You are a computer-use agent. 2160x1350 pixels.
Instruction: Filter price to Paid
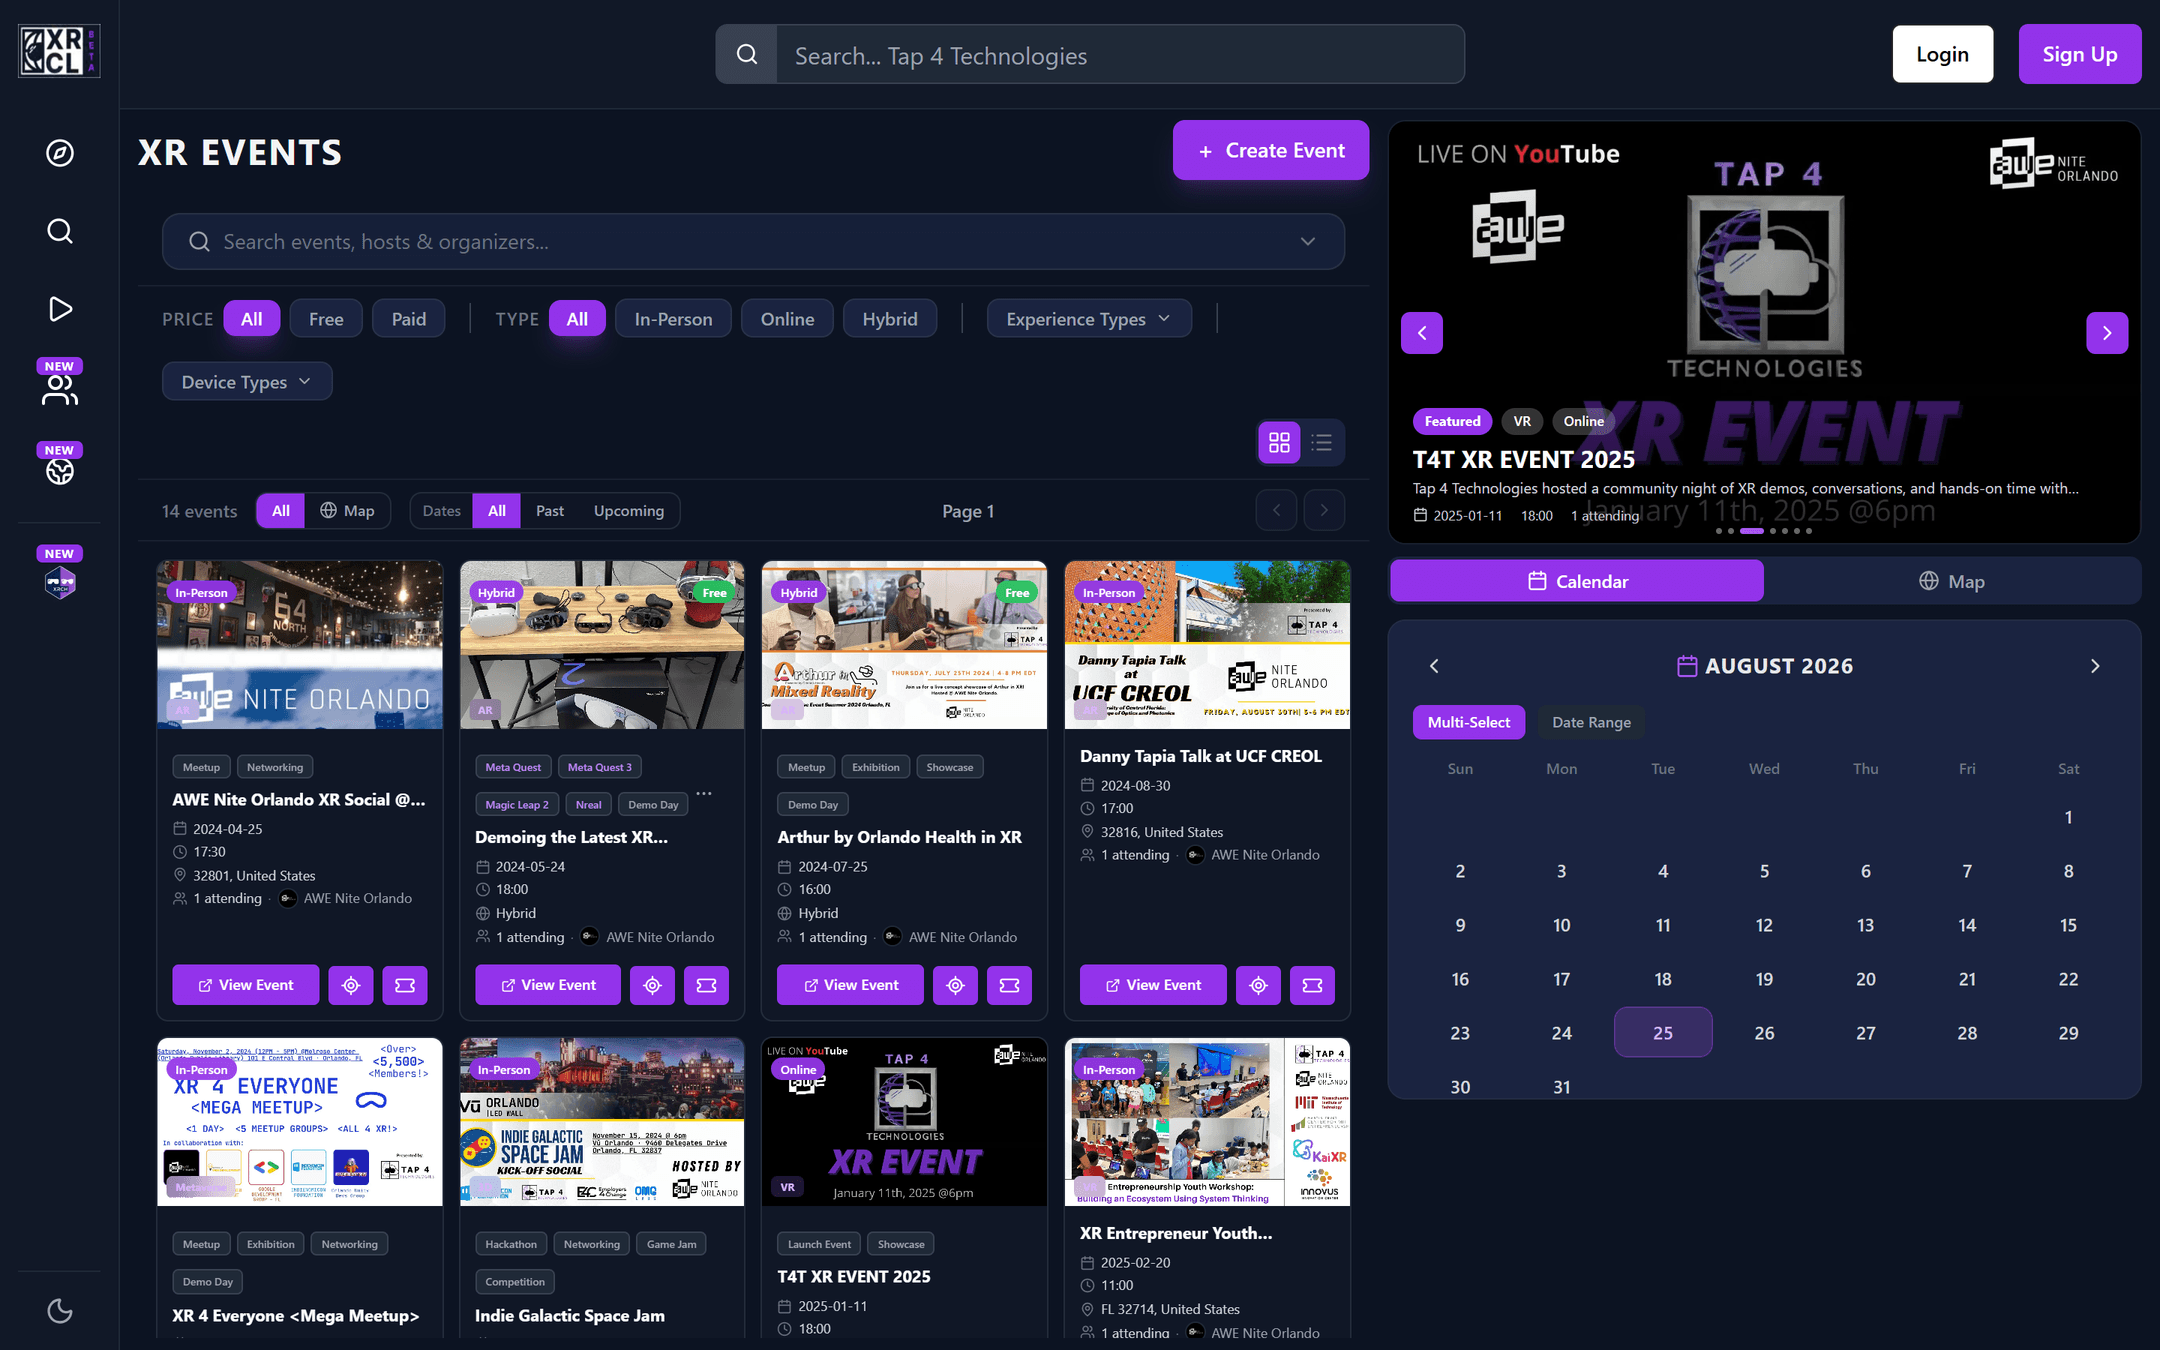coord(409,319)
